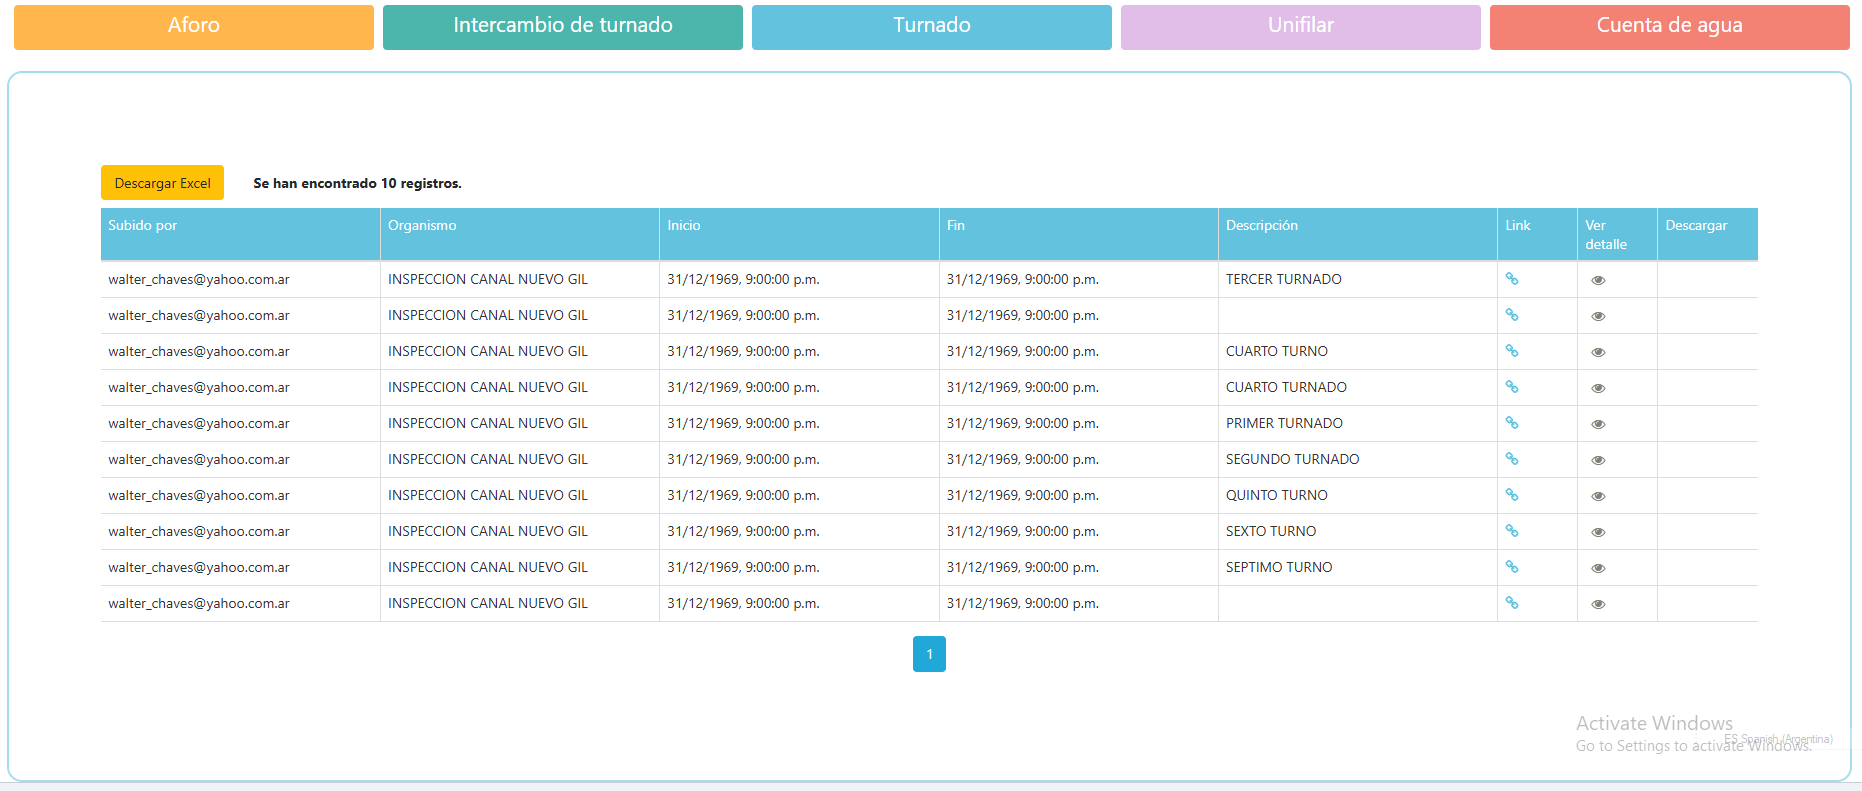The image size is (1862, 791).
Task: Open the Cuenta de agua tab
Action: [1669, 26]
